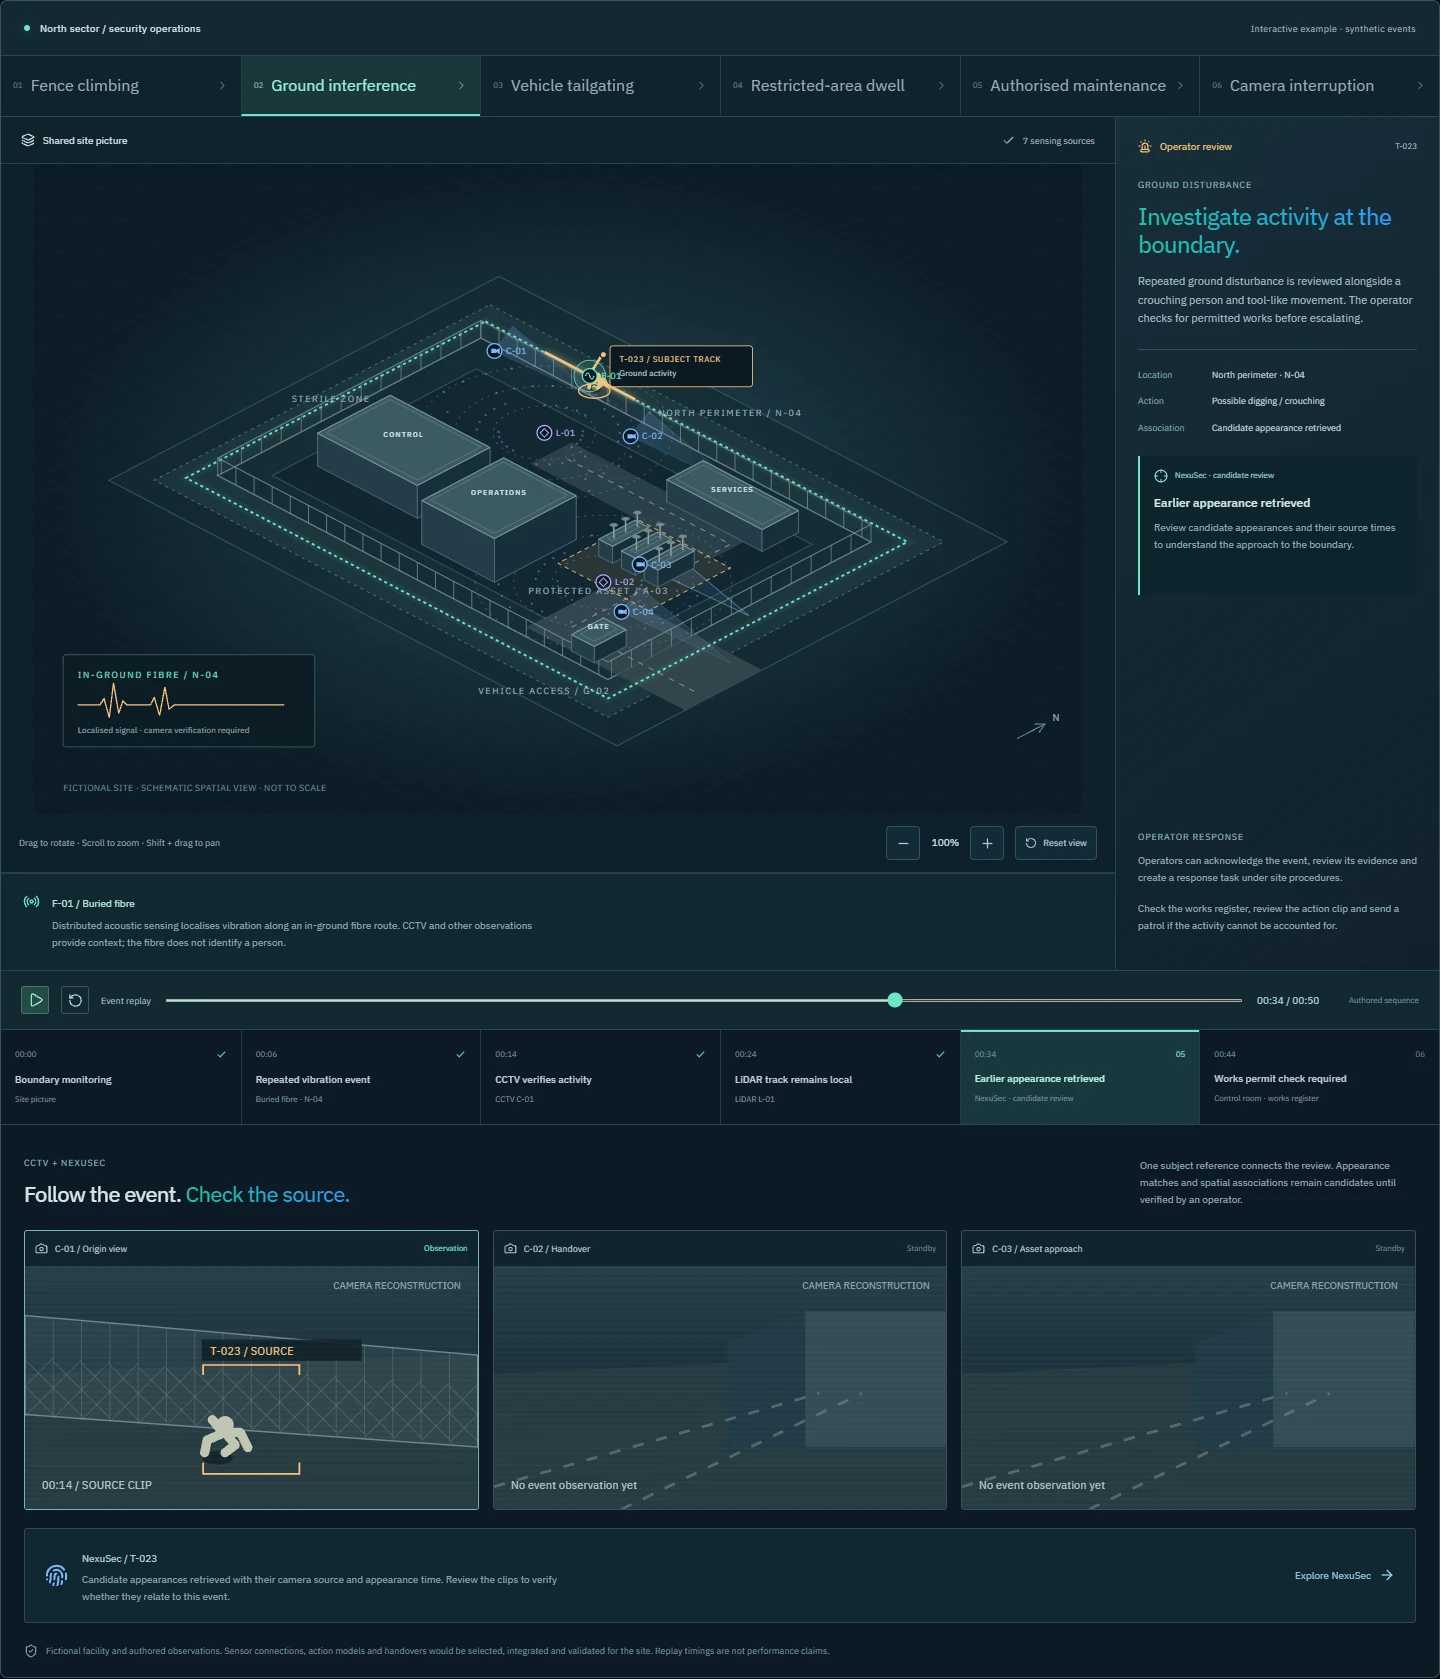Reset the site map view
The image size is (1440, 1679).
pos(1056,843)
